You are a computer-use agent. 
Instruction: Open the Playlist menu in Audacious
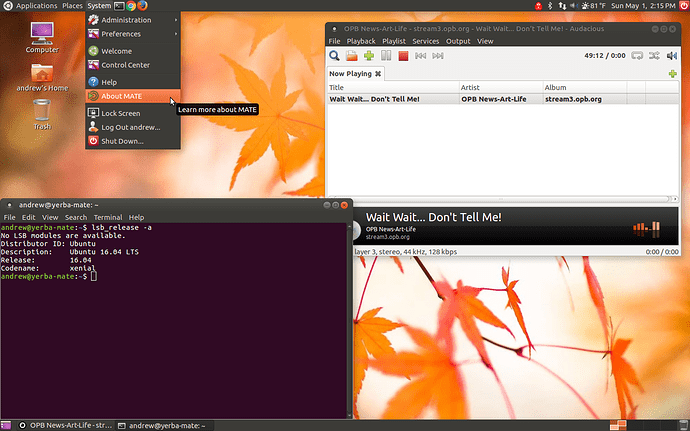(394, 41)
